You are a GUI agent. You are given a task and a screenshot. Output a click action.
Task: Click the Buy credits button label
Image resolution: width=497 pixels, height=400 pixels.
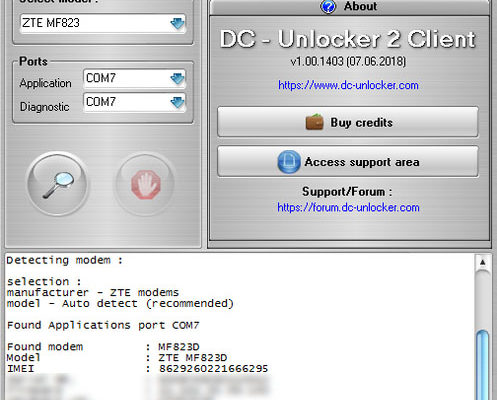pos(361,123)
